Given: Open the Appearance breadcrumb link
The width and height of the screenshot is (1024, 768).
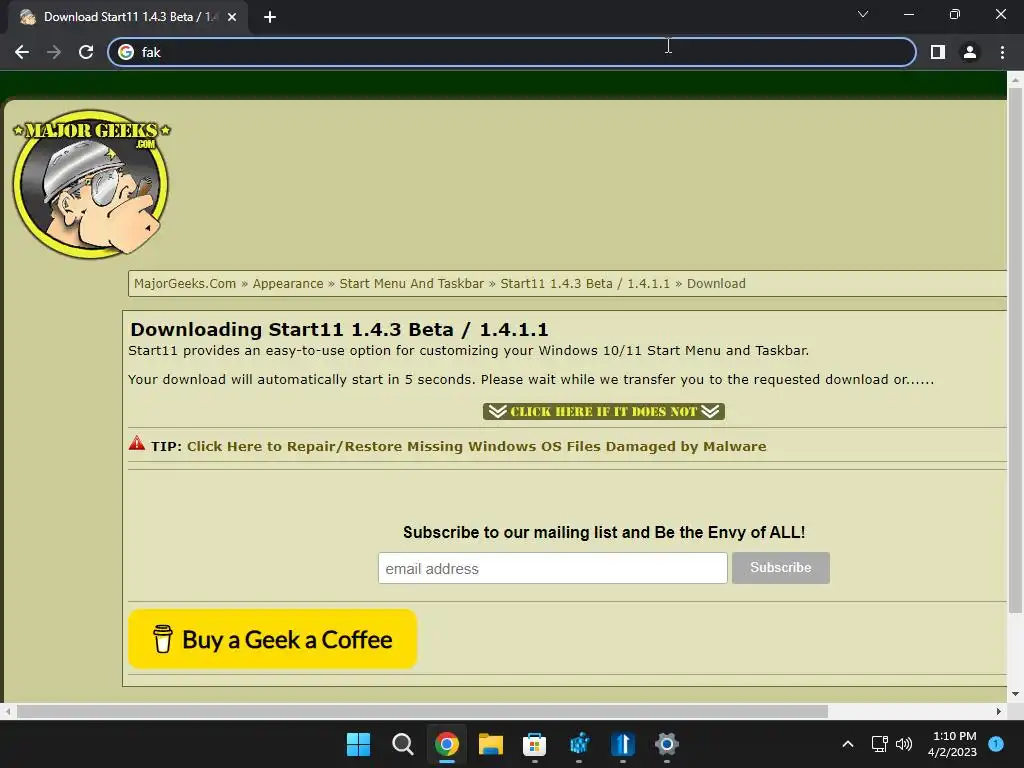Looking at the screenshot, I should tap(288, 283).
